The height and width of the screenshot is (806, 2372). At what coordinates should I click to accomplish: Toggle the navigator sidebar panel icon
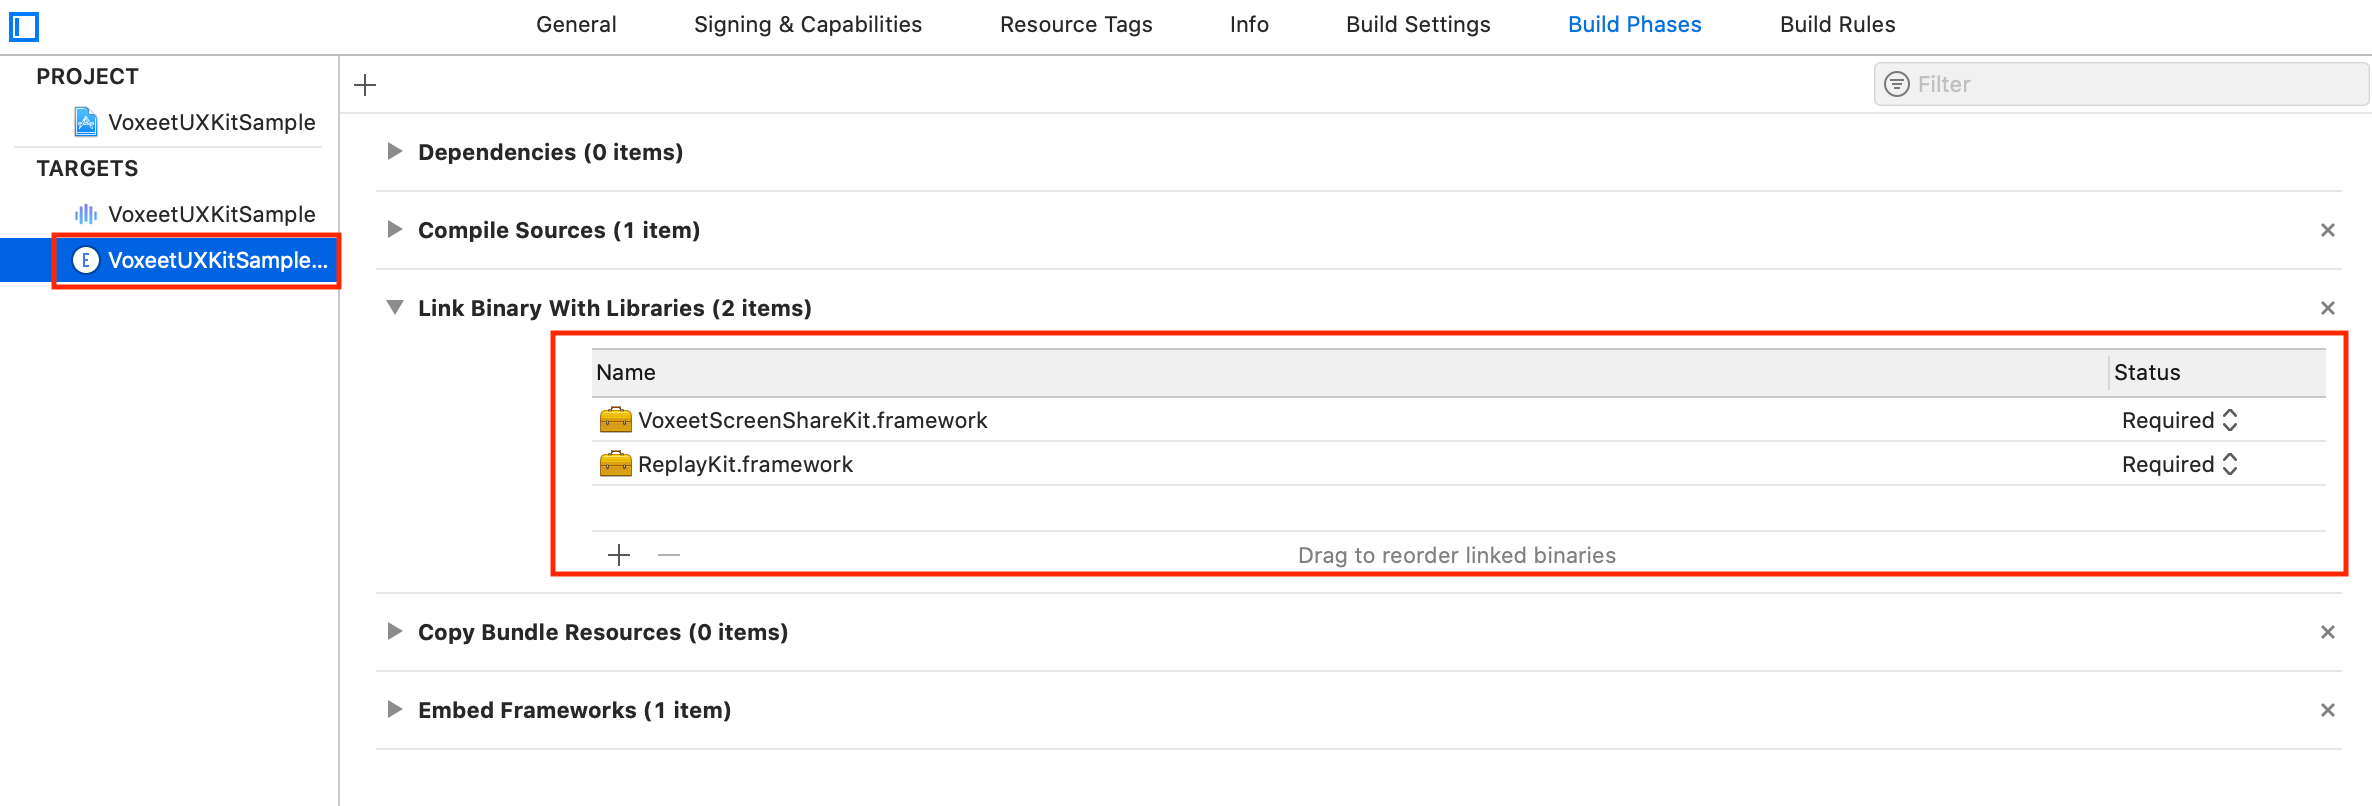(x=24, y=26)
